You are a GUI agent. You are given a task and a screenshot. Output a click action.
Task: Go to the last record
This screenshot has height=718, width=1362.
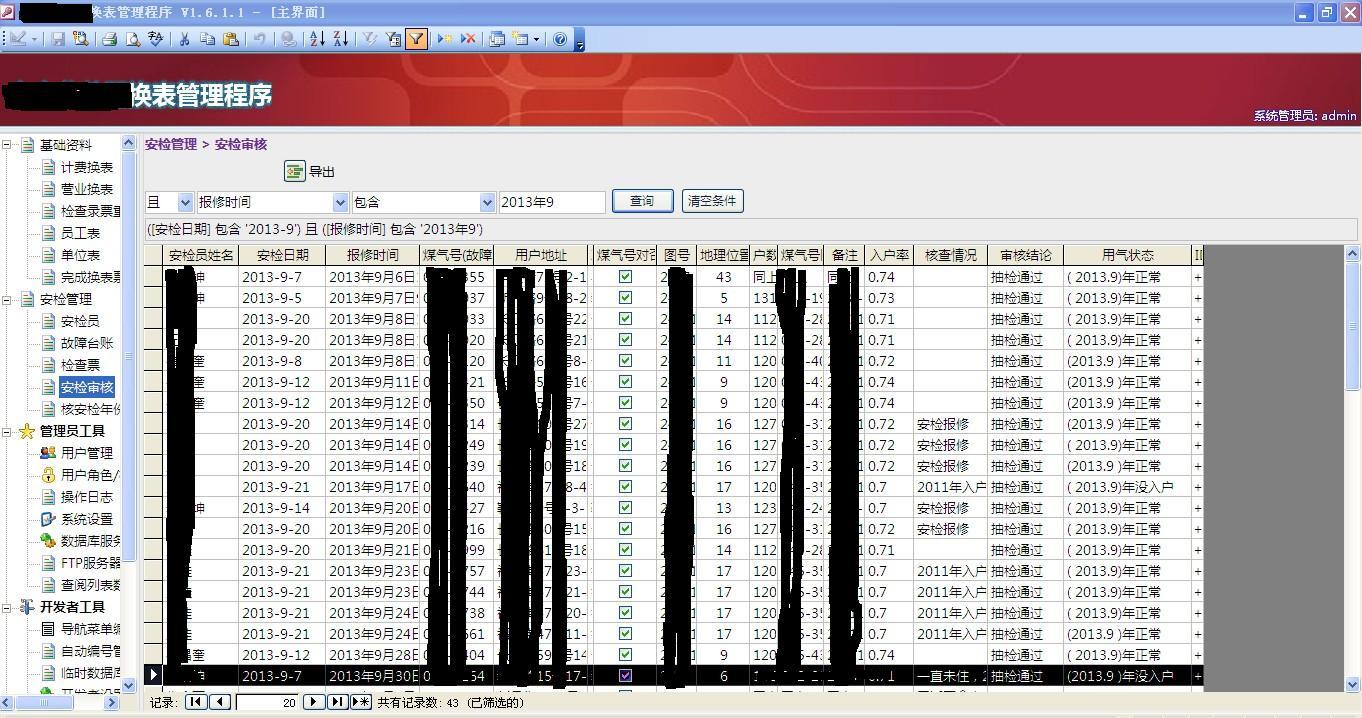coord(337,702)
